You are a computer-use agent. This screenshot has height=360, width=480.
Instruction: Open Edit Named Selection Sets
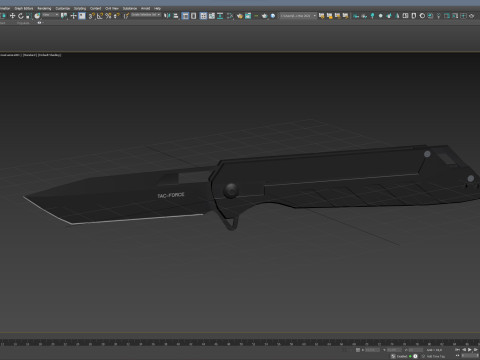pyautogui.click(x=126, y=16)
